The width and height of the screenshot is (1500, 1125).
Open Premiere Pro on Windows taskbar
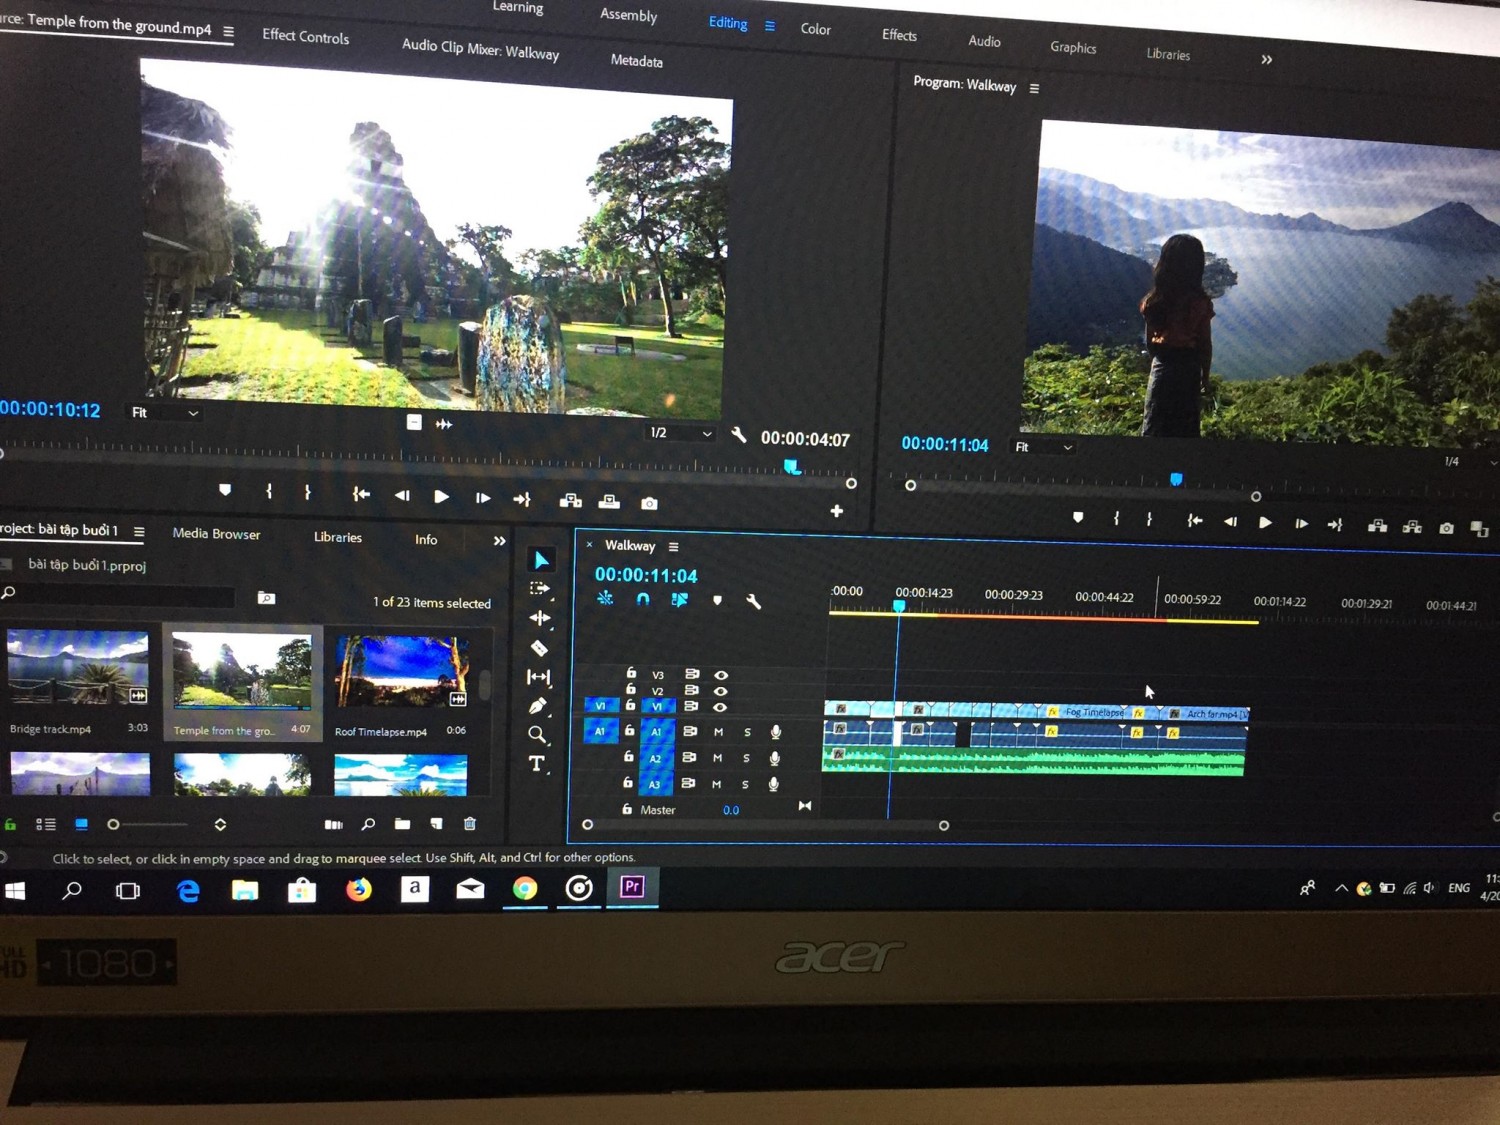(632, 887)
